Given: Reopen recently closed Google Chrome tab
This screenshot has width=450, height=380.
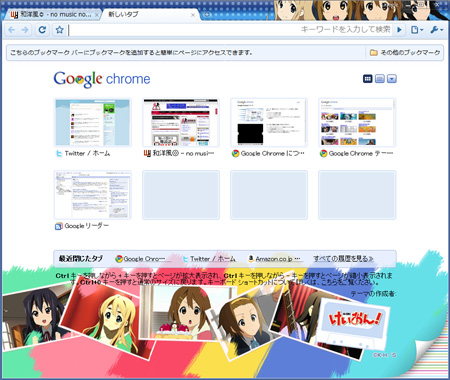Looking at the screenshot, I should tap(140, 259).
